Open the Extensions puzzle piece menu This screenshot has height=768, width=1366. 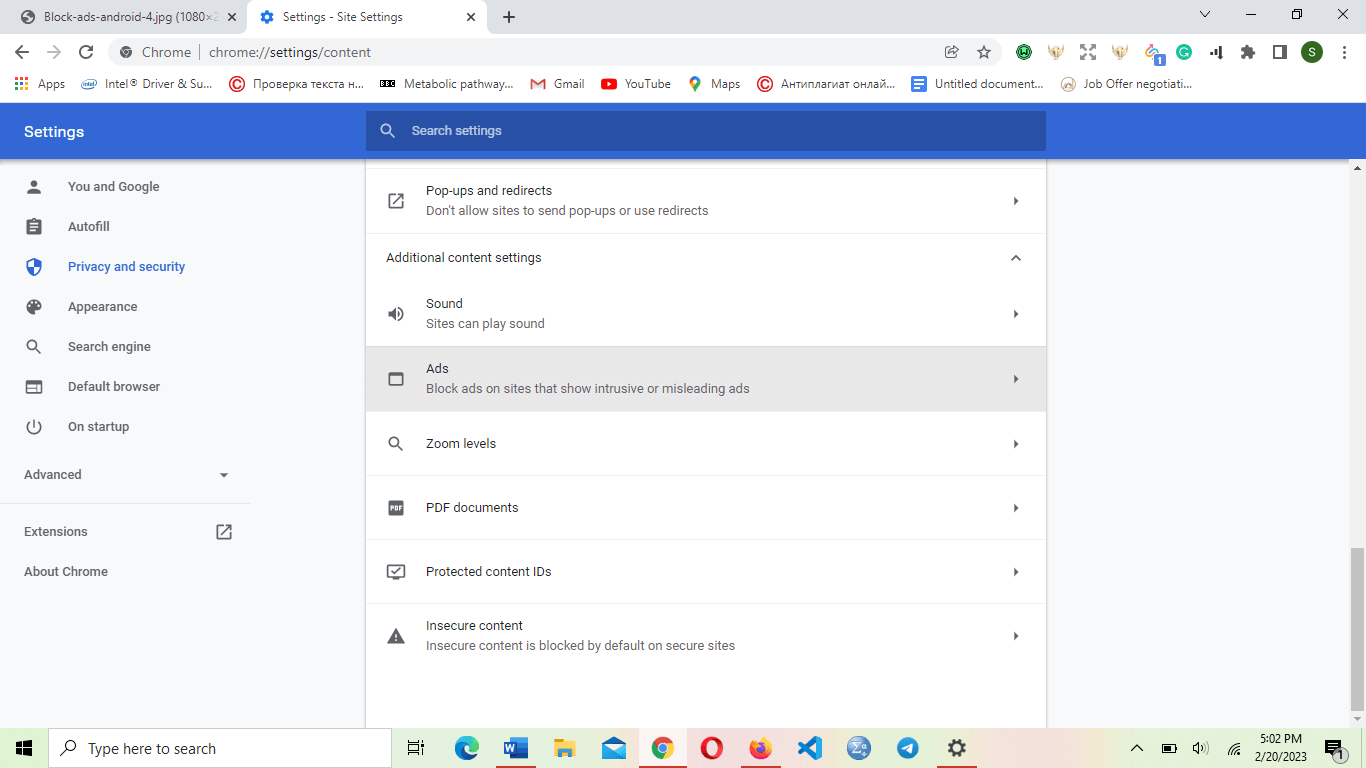pos(1248,52)
